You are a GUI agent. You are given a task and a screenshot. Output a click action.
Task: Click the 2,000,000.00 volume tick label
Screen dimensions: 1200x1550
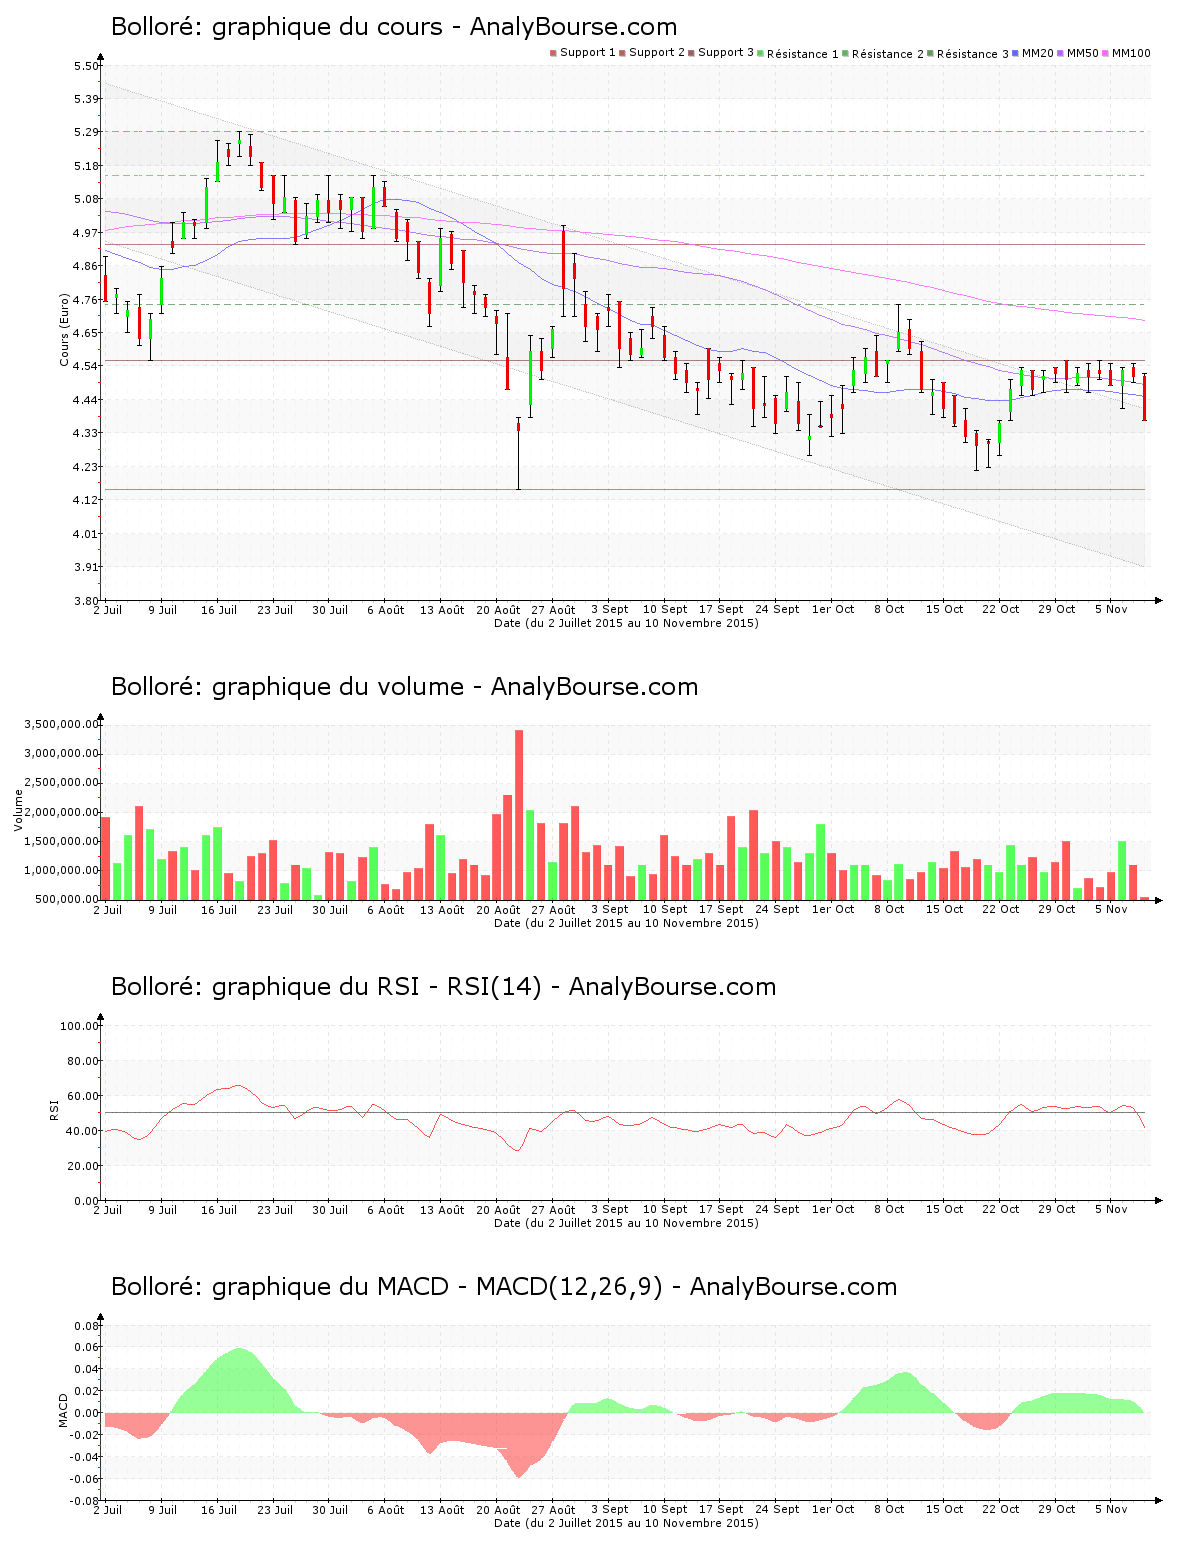pos(60,812)
